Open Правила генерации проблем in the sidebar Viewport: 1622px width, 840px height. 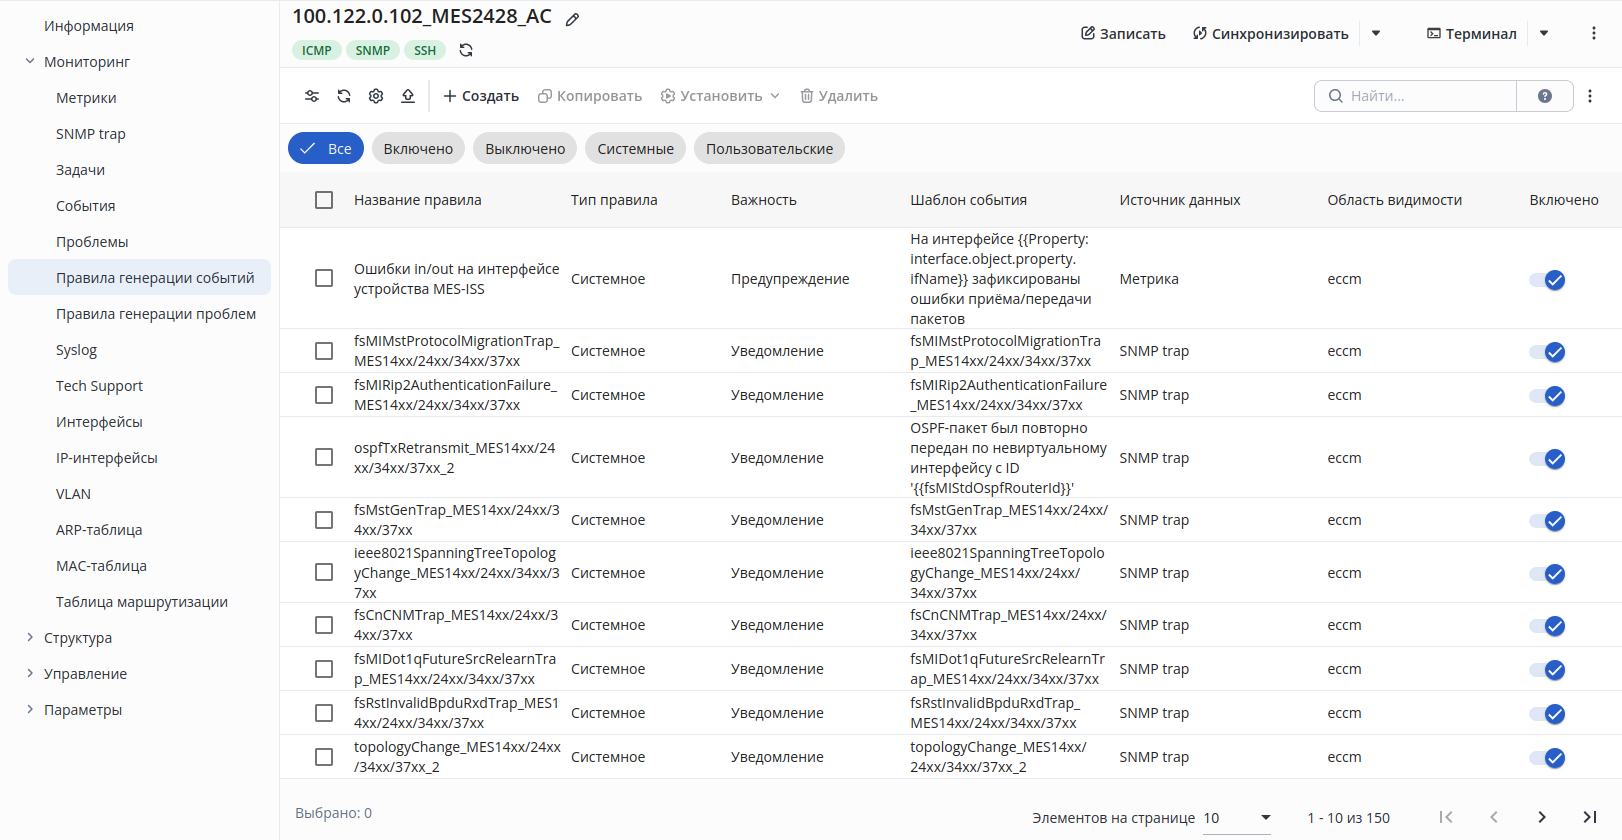point(156,314)
